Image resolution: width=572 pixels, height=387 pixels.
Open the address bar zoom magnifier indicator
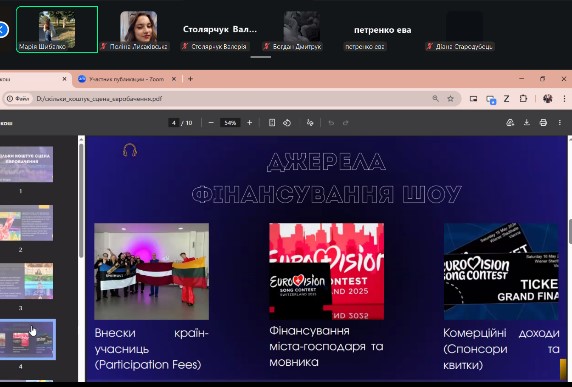[x=435, y=98]
